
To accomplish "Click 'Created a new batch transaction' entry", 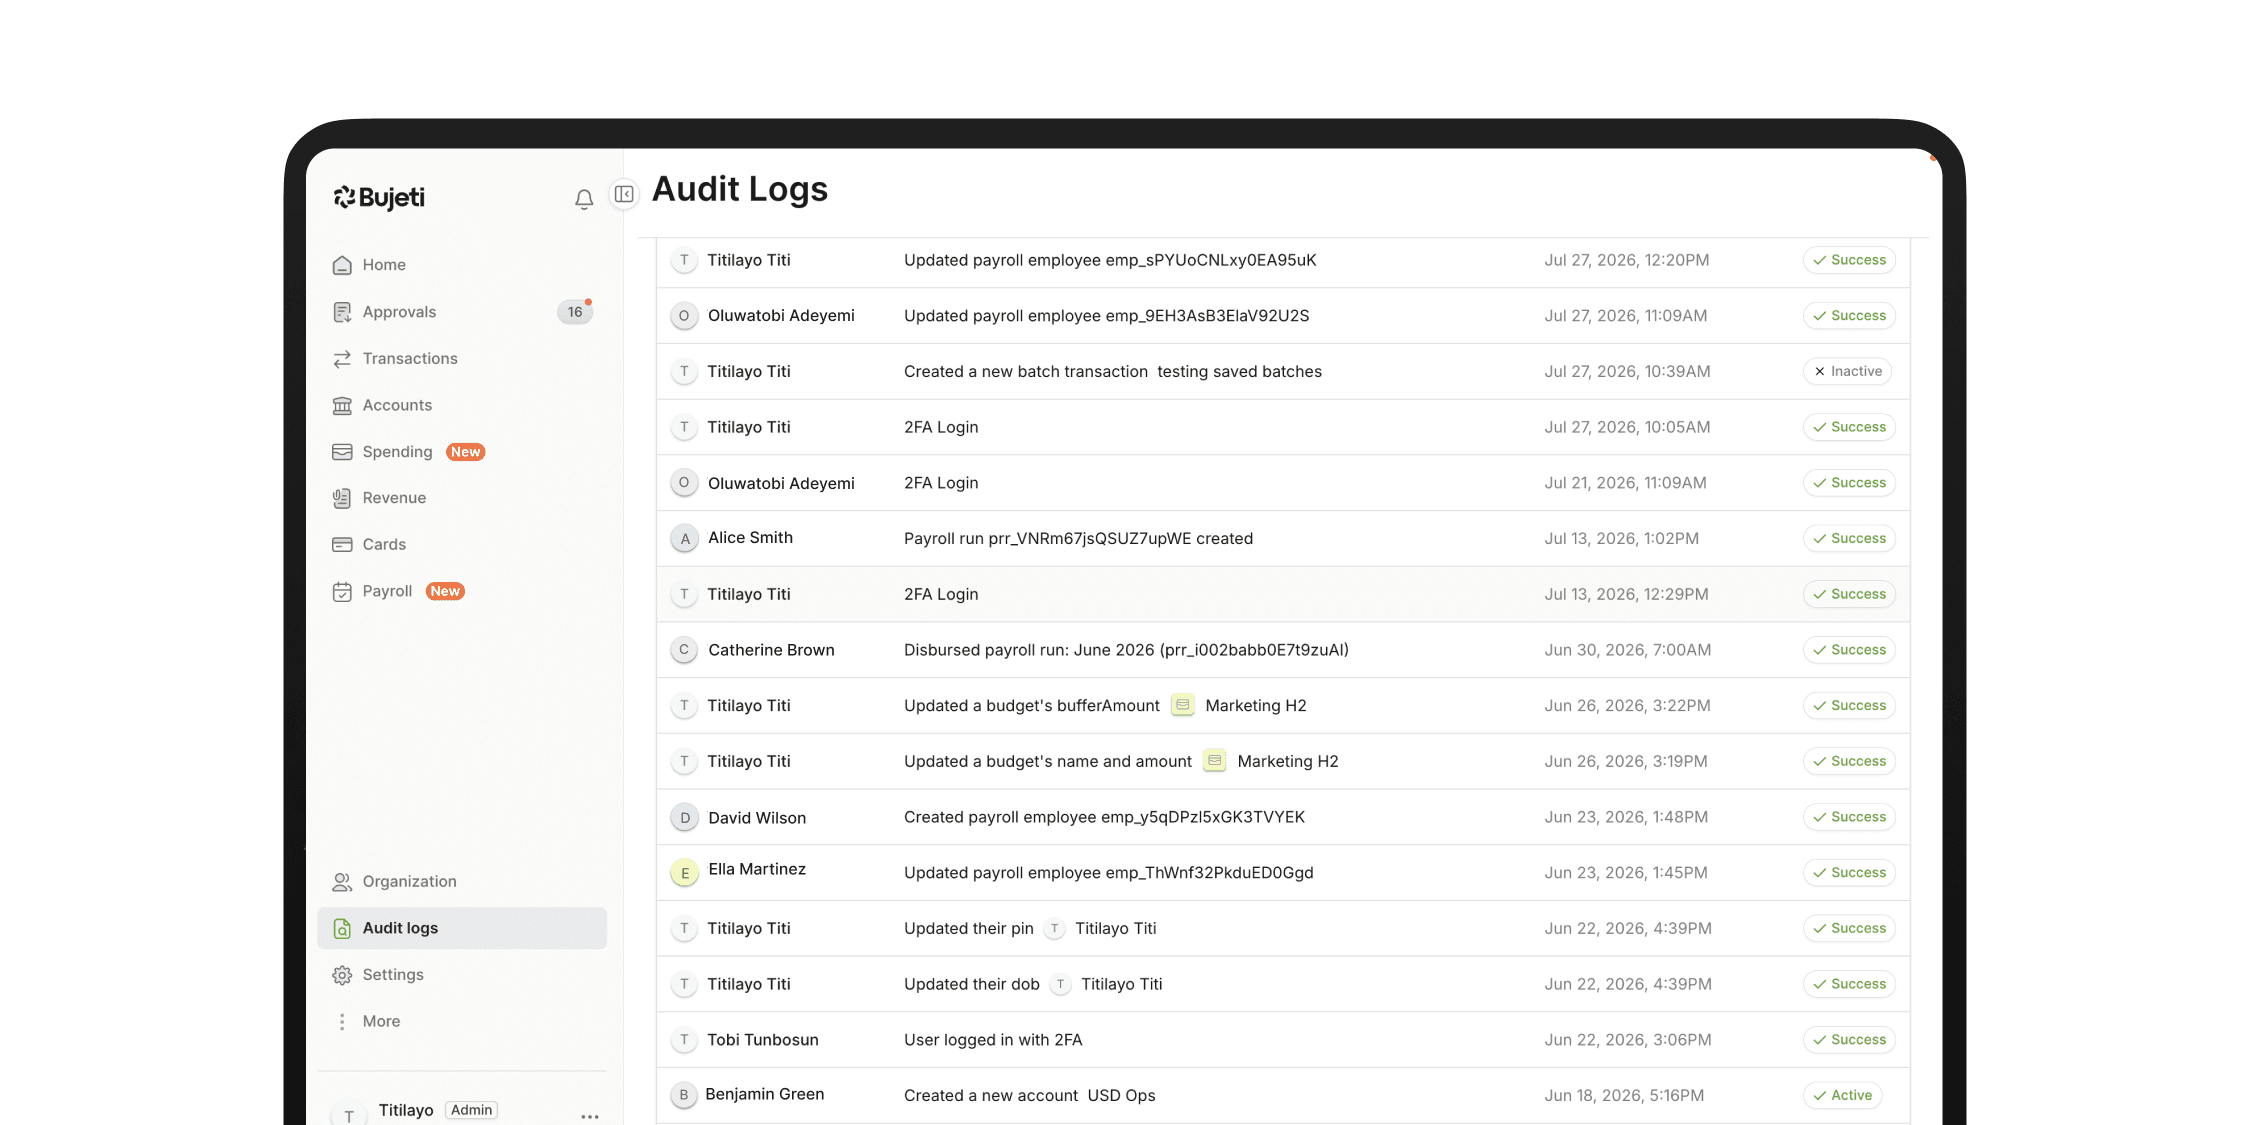I will point(1113,372).
